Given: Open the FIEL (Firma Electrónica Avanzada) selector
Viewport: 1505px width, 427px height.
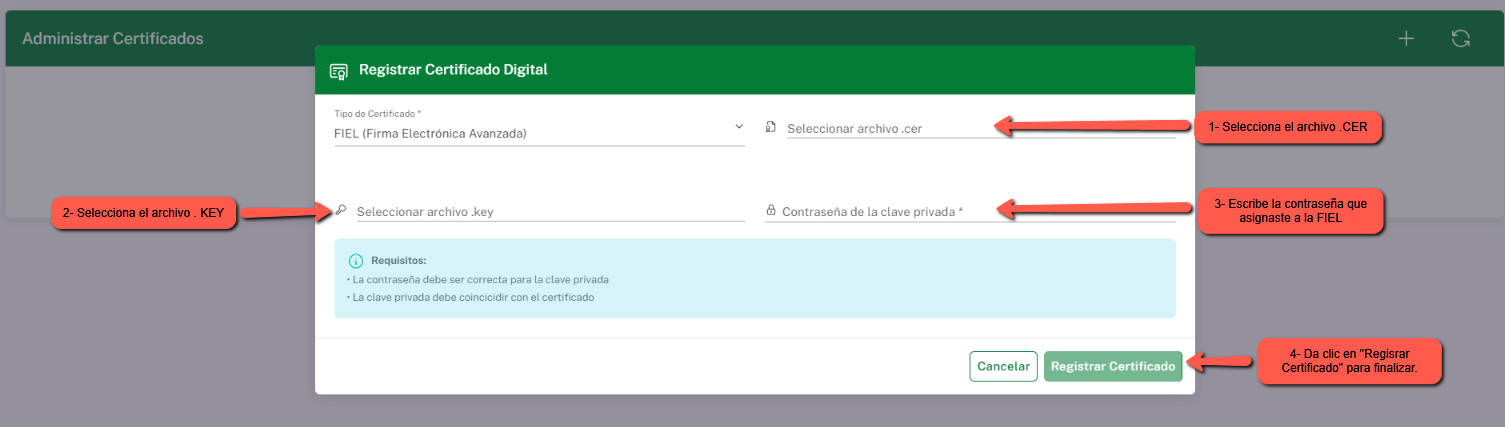Looking at the screenshot, I should click(x=530, y=133).
